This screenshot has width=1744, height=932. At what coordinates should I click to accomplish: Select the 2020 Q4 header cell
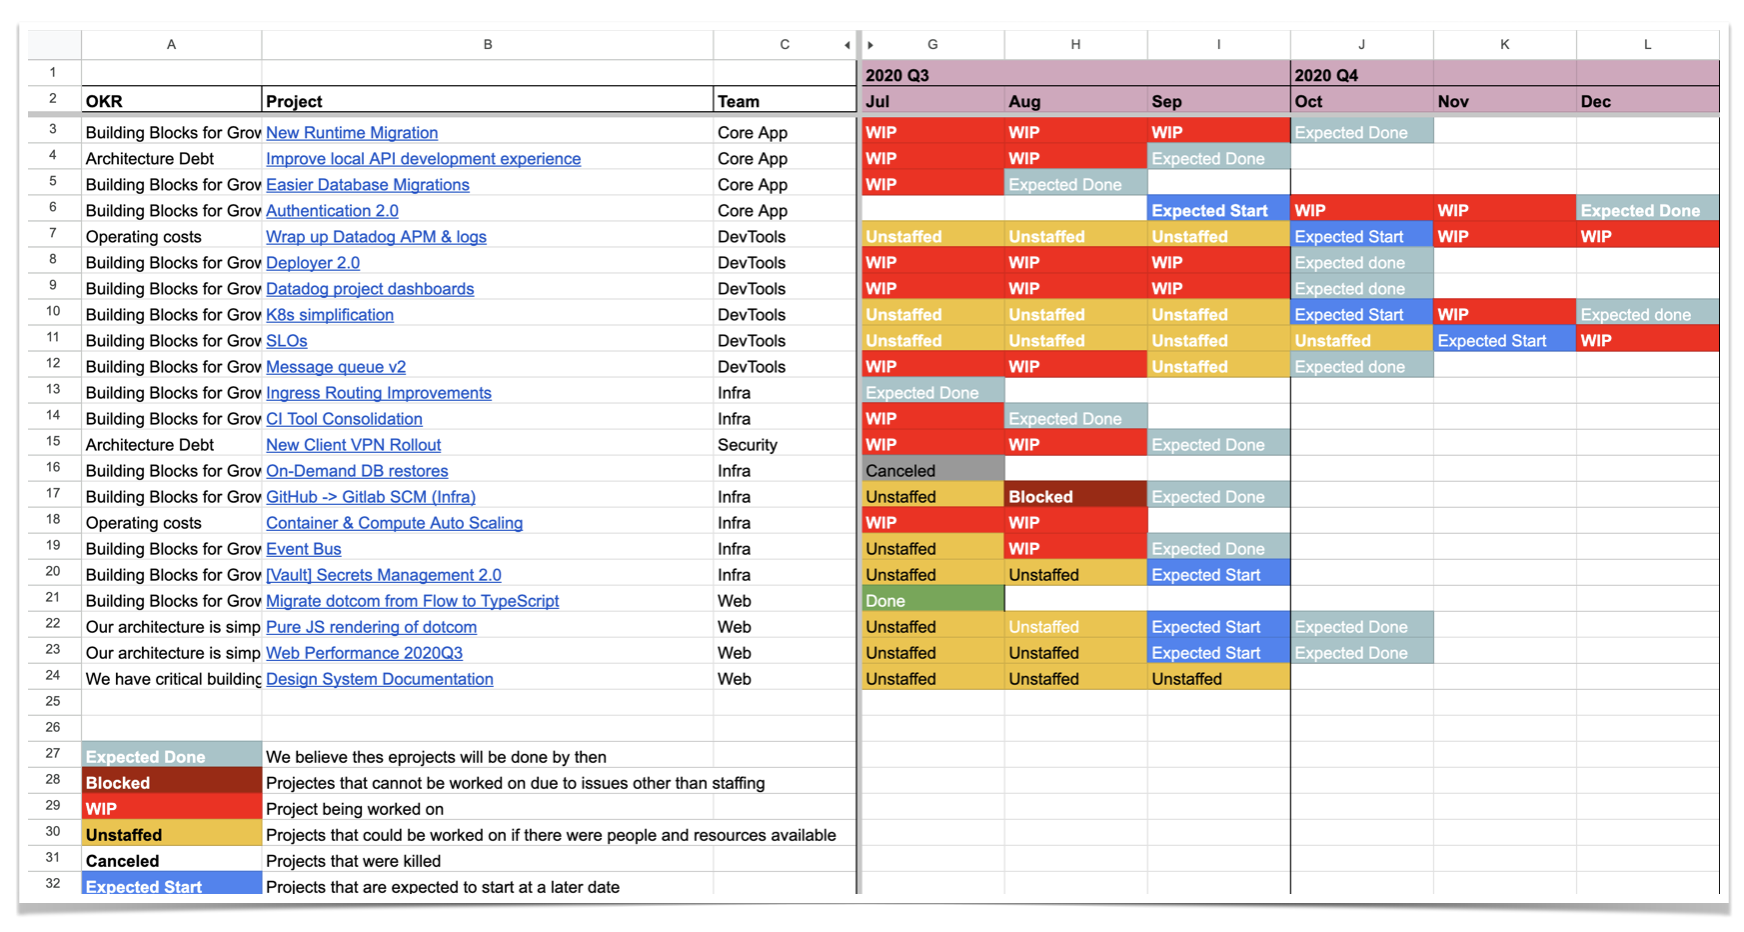1362,74
